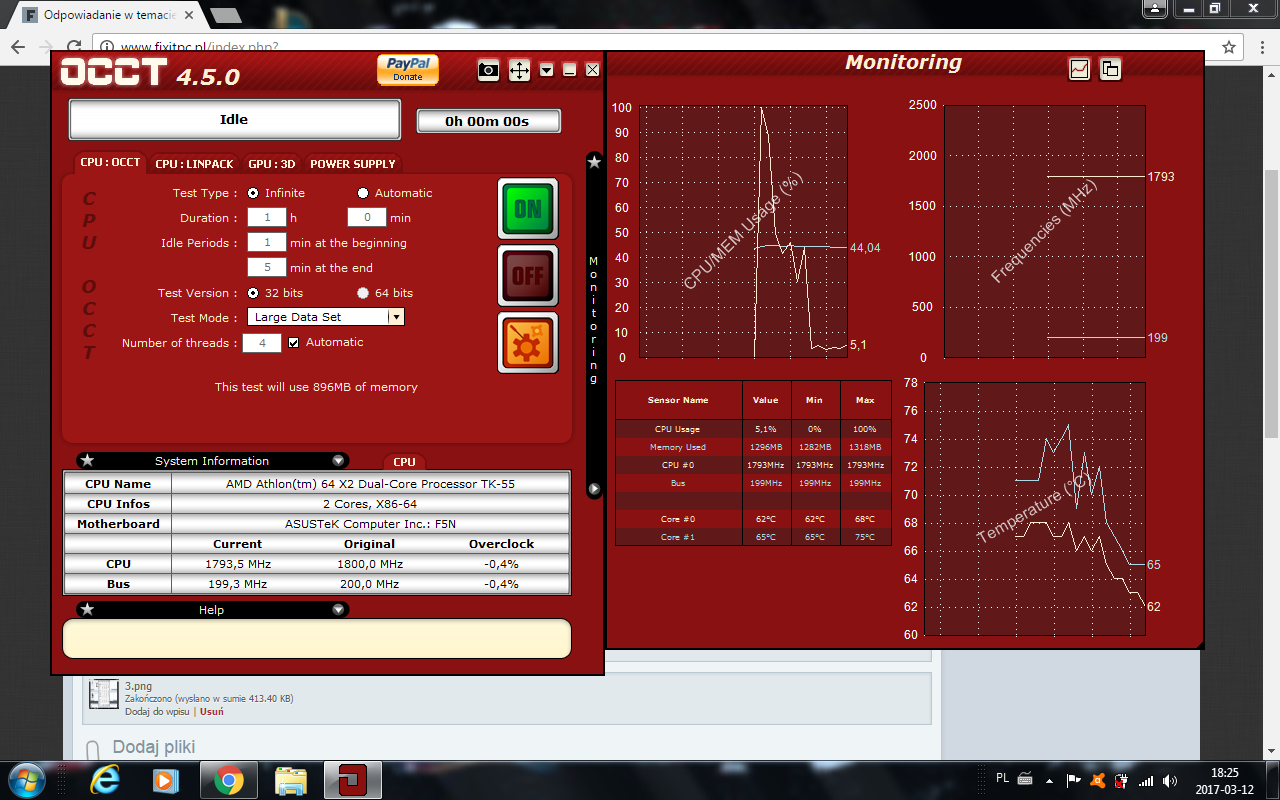Take a screenshot with the OCCT camera icon
The image size is (1280, 800).
[488, 70]
